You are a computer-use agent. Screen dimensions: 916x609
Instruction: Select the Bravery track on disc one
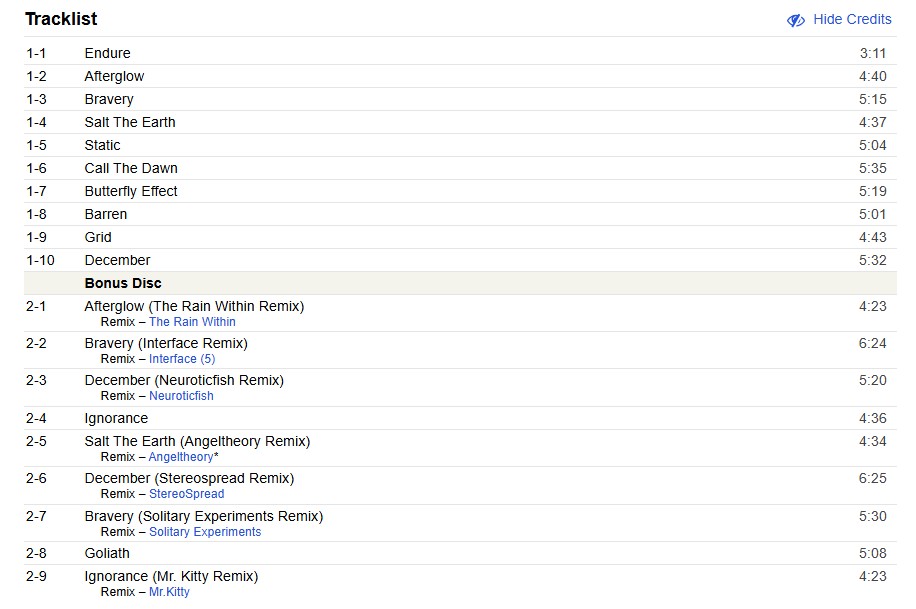pos(108,99)
